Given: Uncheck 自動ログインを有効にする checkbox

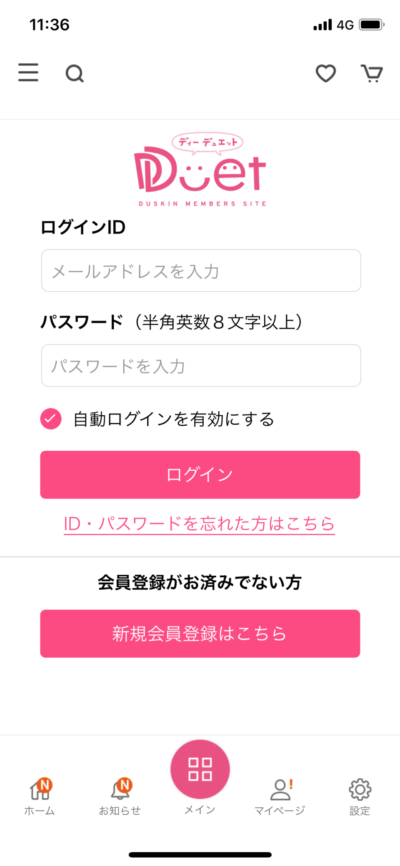Looking at the screenshot, I should click(50, 419).
